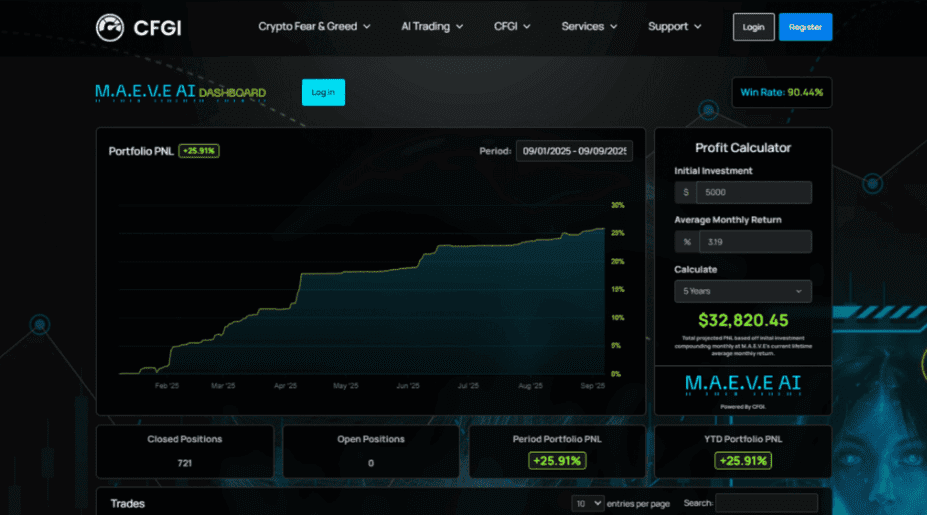The height and width of the screenshot is (515, 927).
Task: Click the blue Register button
Action: pos(805,27)
